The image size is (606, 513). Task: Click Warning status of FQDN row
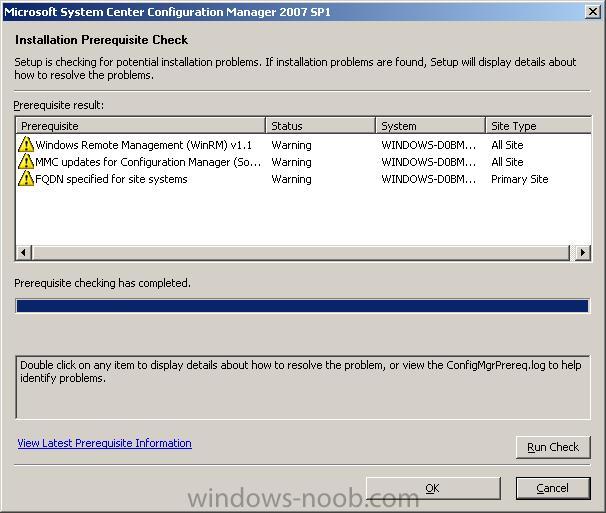coord(291,179)
